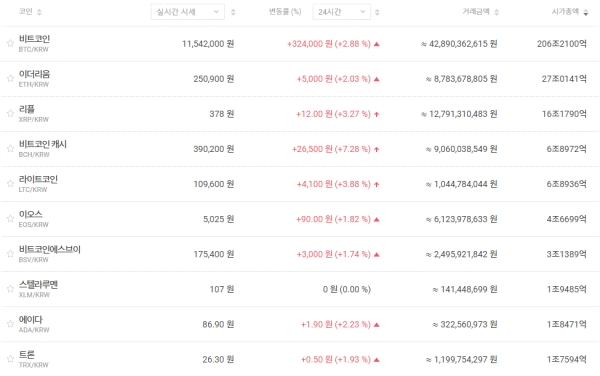Open the 트론 coin link
The image size is (600, 376).
27,355
